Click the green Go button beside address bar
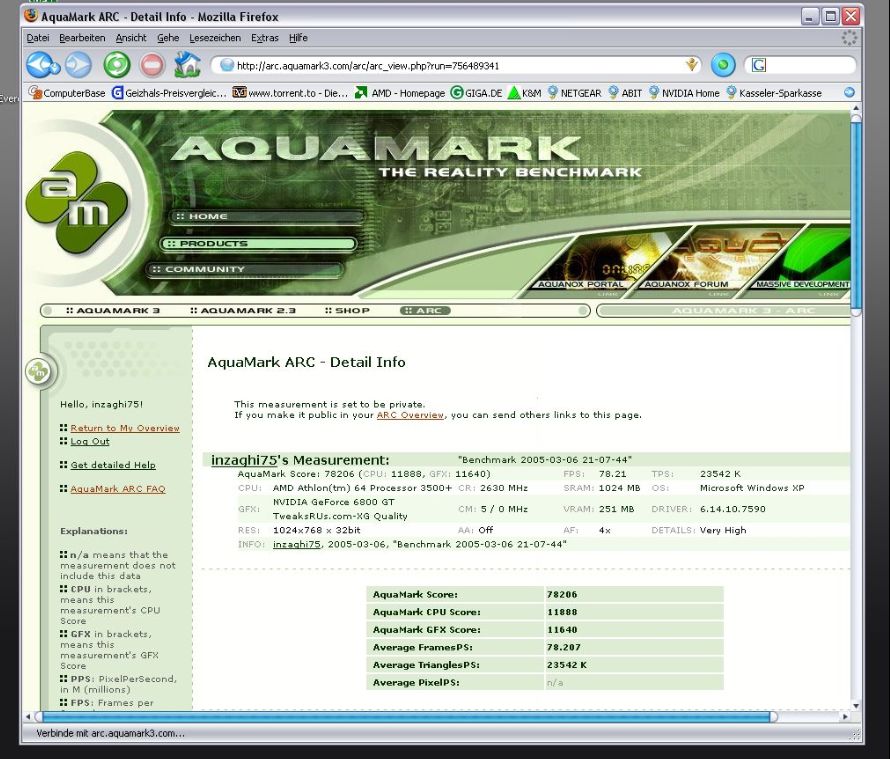Screen dimensions: 890x759 point(723,65)
